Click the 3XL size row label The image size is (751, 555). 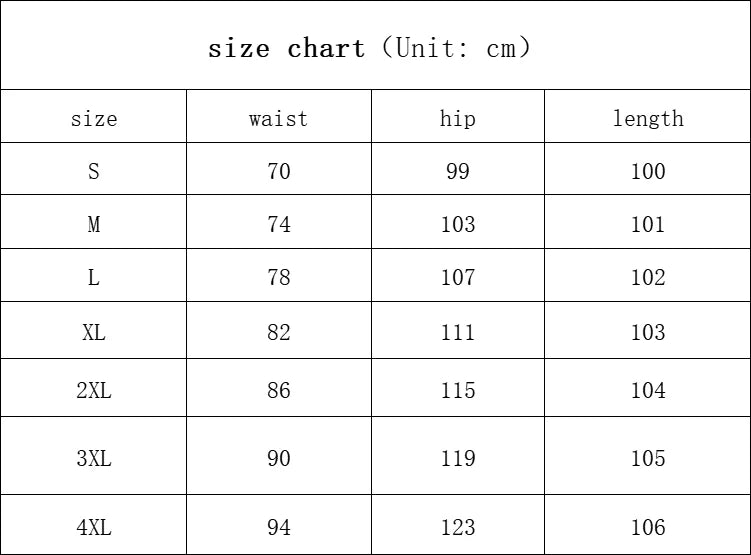[94, 459]
